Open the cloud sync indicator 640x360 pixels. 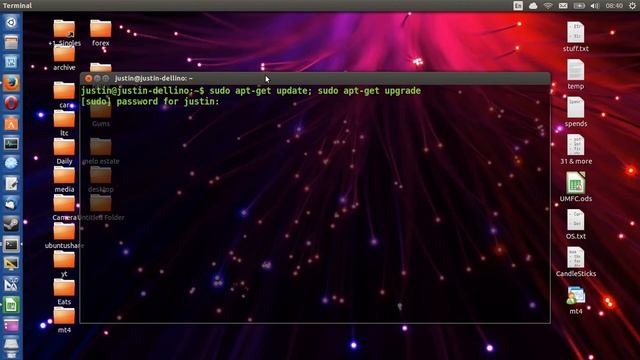tap(533, 5)
